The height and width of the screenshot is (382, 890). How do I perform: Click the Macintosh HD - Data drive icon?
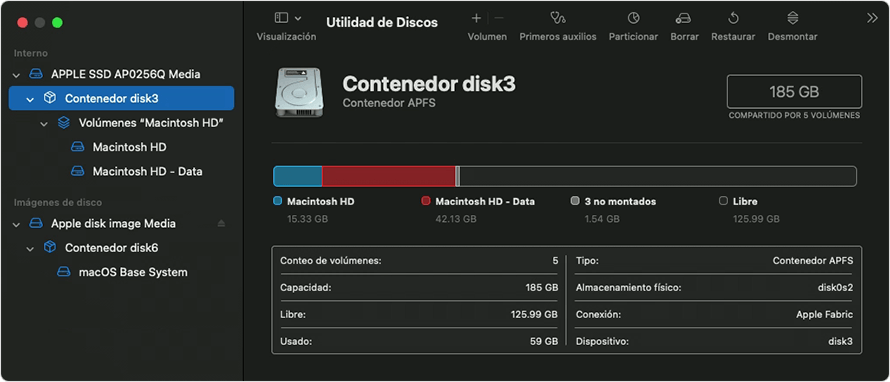[x=77, y=171]
